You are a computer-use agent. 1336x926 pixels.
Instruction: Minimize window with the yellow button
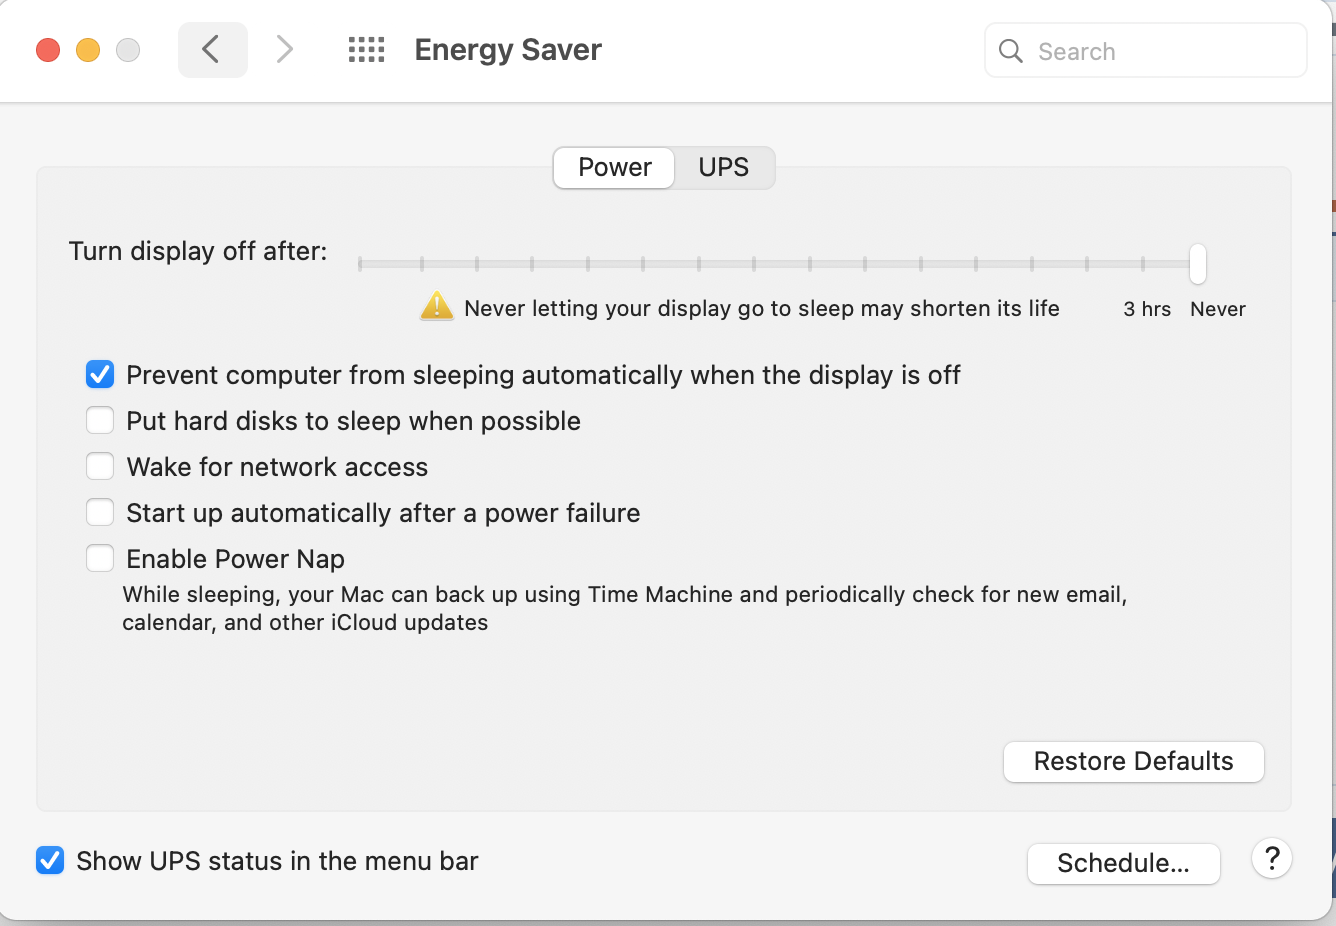pyautogui.click(x=88, y=50)
